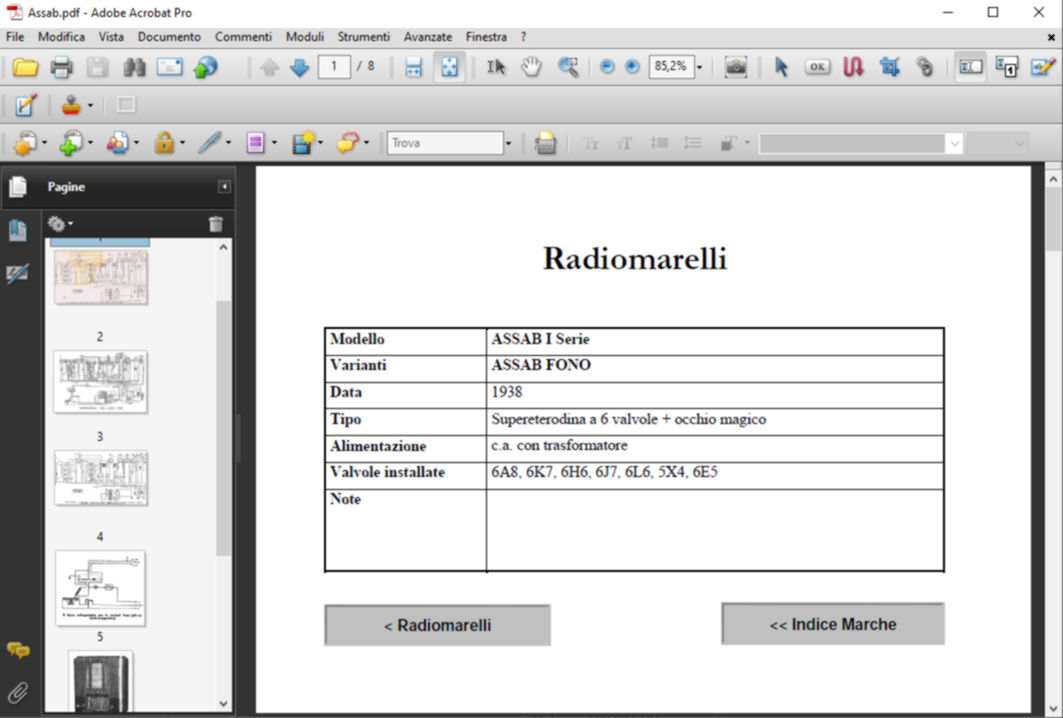Image resolution: width=1063 pixels, height=718 pixels.
Task: Click the Sticky note pencil icon
Action: point(25,105)
